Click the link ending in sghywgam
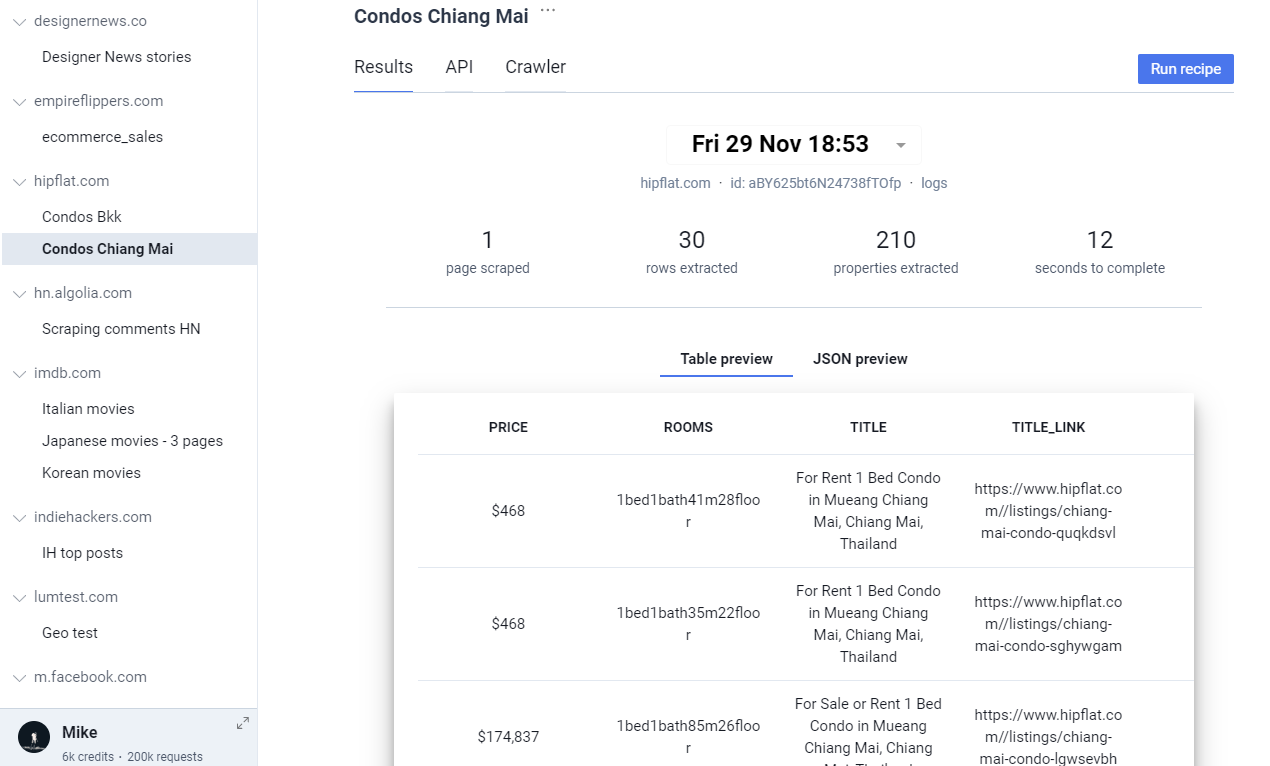Viewport: 1270px width, 766px height. (x=1048, y=624)
